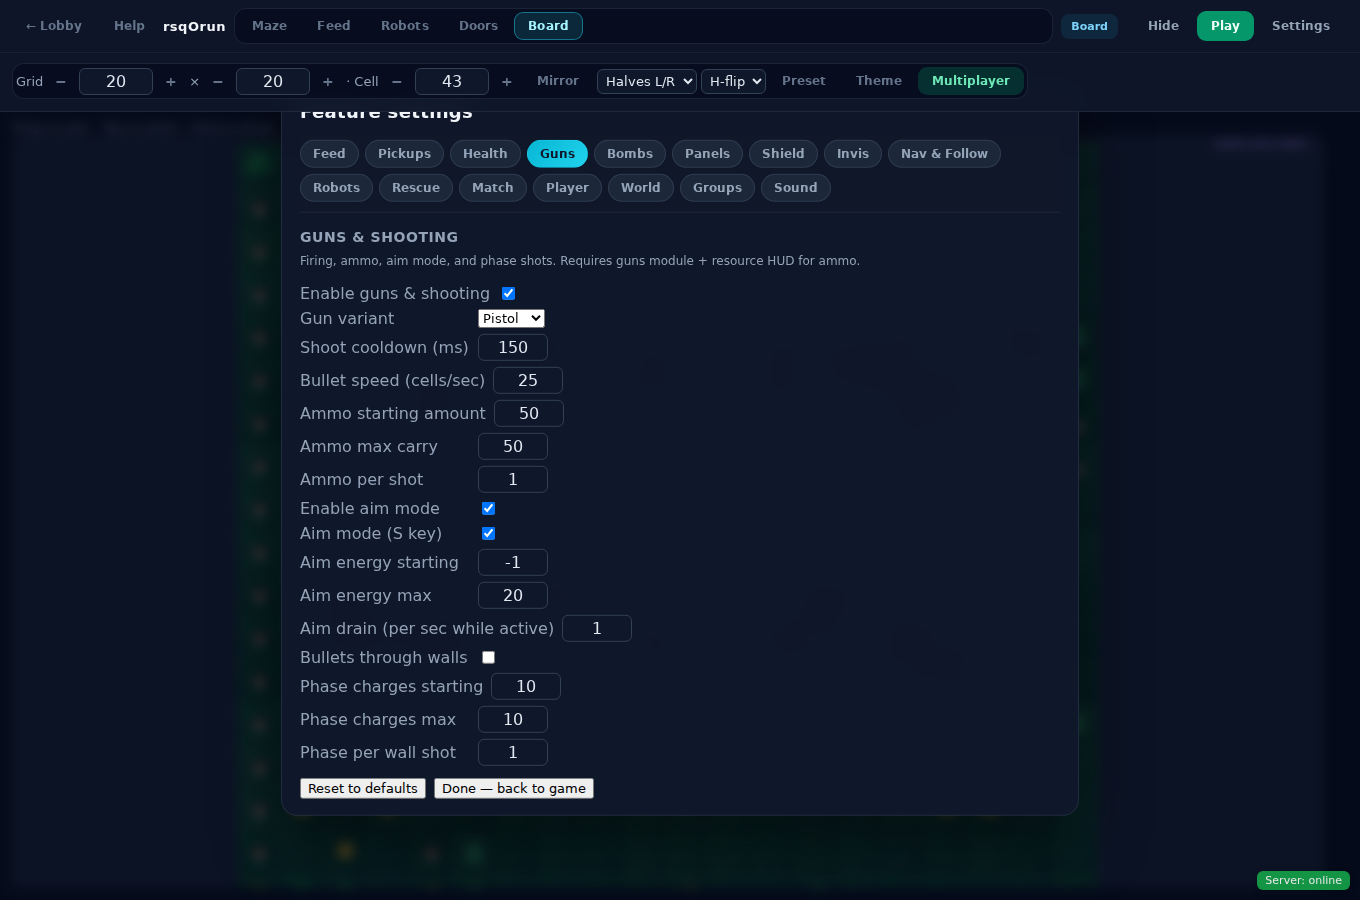Image resolution: width=1360 pixels, height=900 pixels.
Task: Open the Help link
Action: [x=129, y=26]
